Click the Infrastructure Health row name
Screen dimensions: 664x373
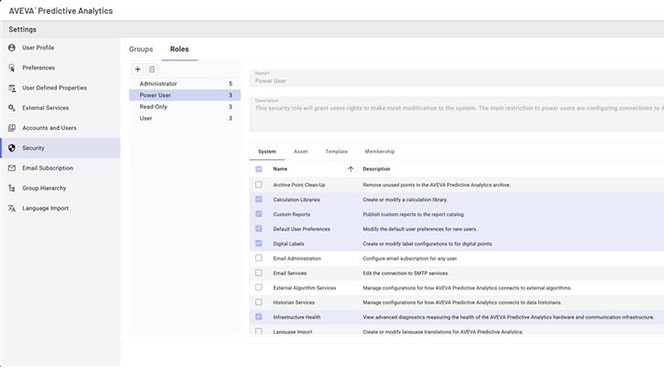click(296, 317)
